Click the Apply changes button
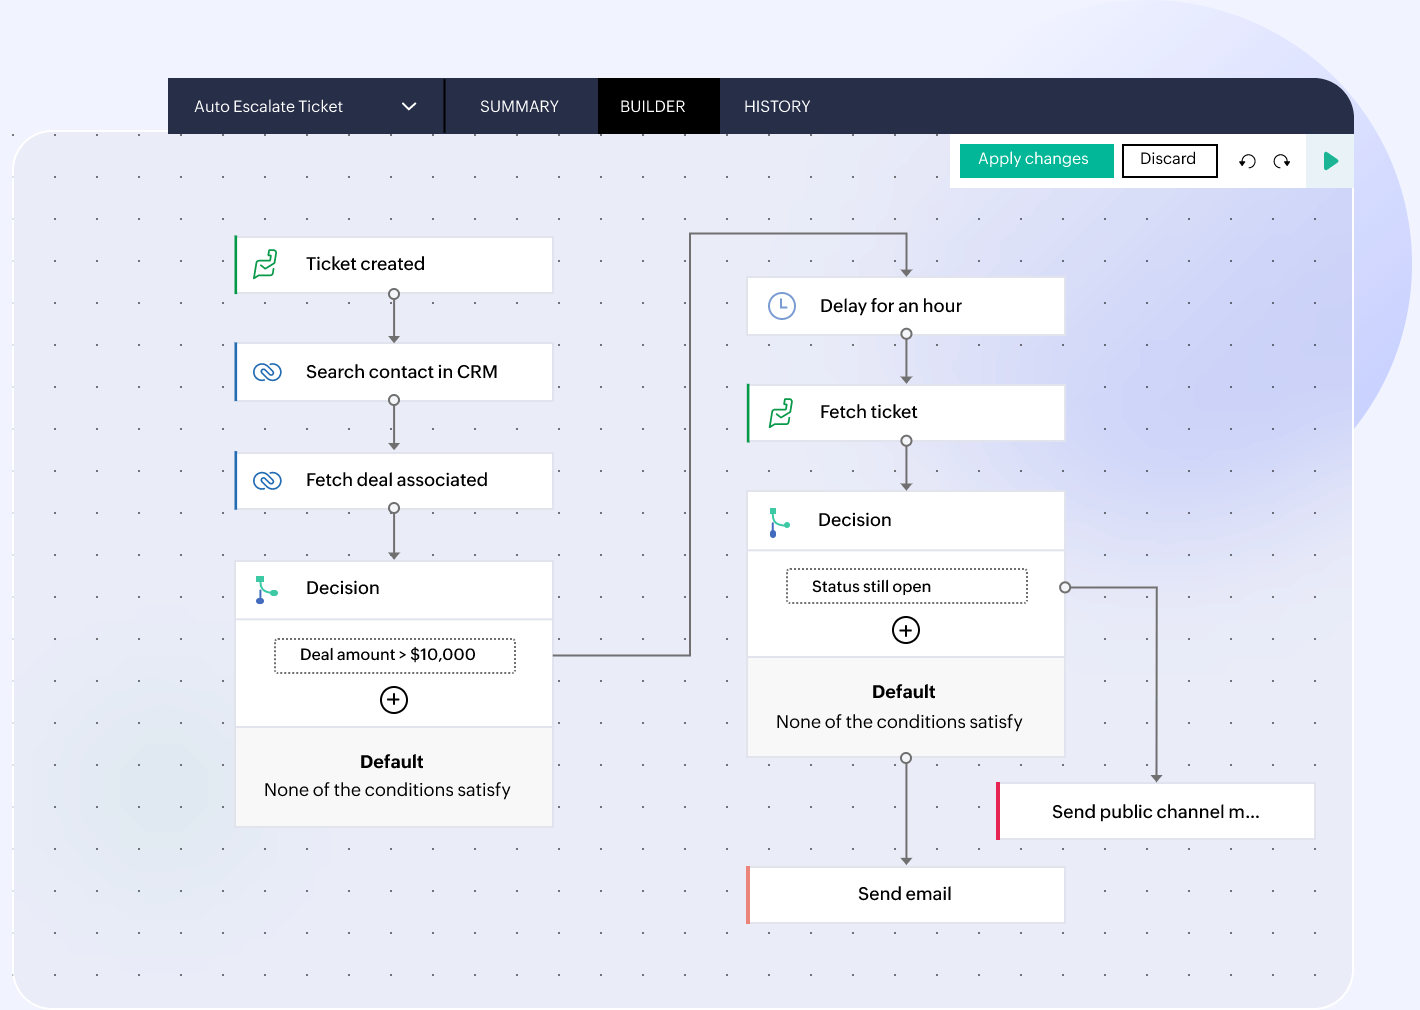This screenshot has height=1010, width=1420. point(1035,159)
